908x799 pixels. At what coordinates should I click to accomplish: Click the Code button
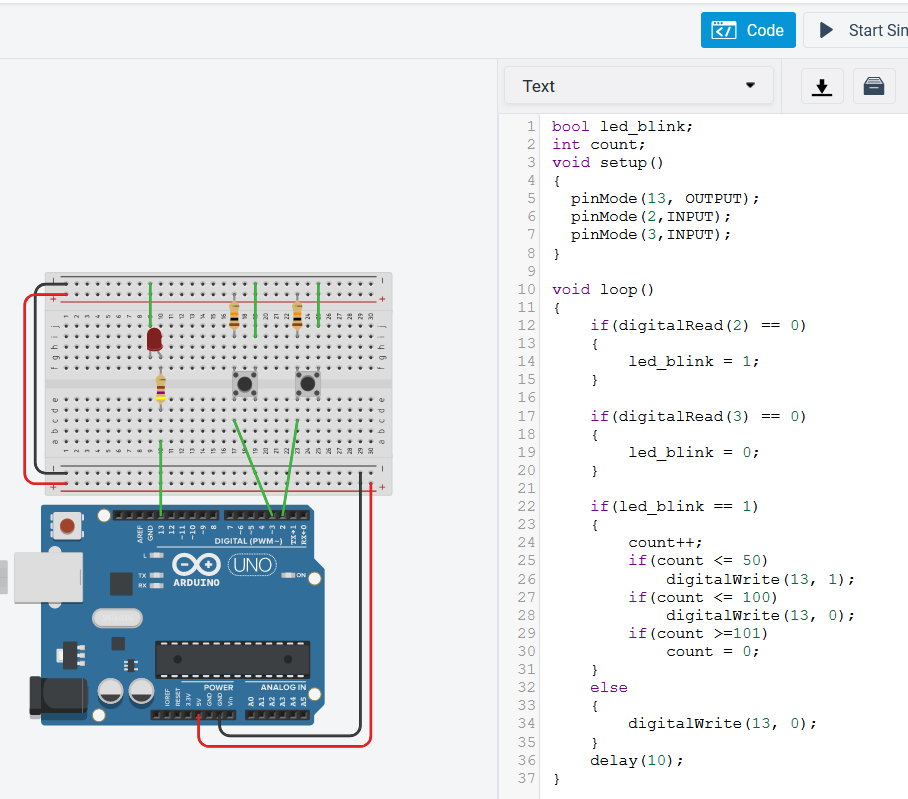point(748,30)
